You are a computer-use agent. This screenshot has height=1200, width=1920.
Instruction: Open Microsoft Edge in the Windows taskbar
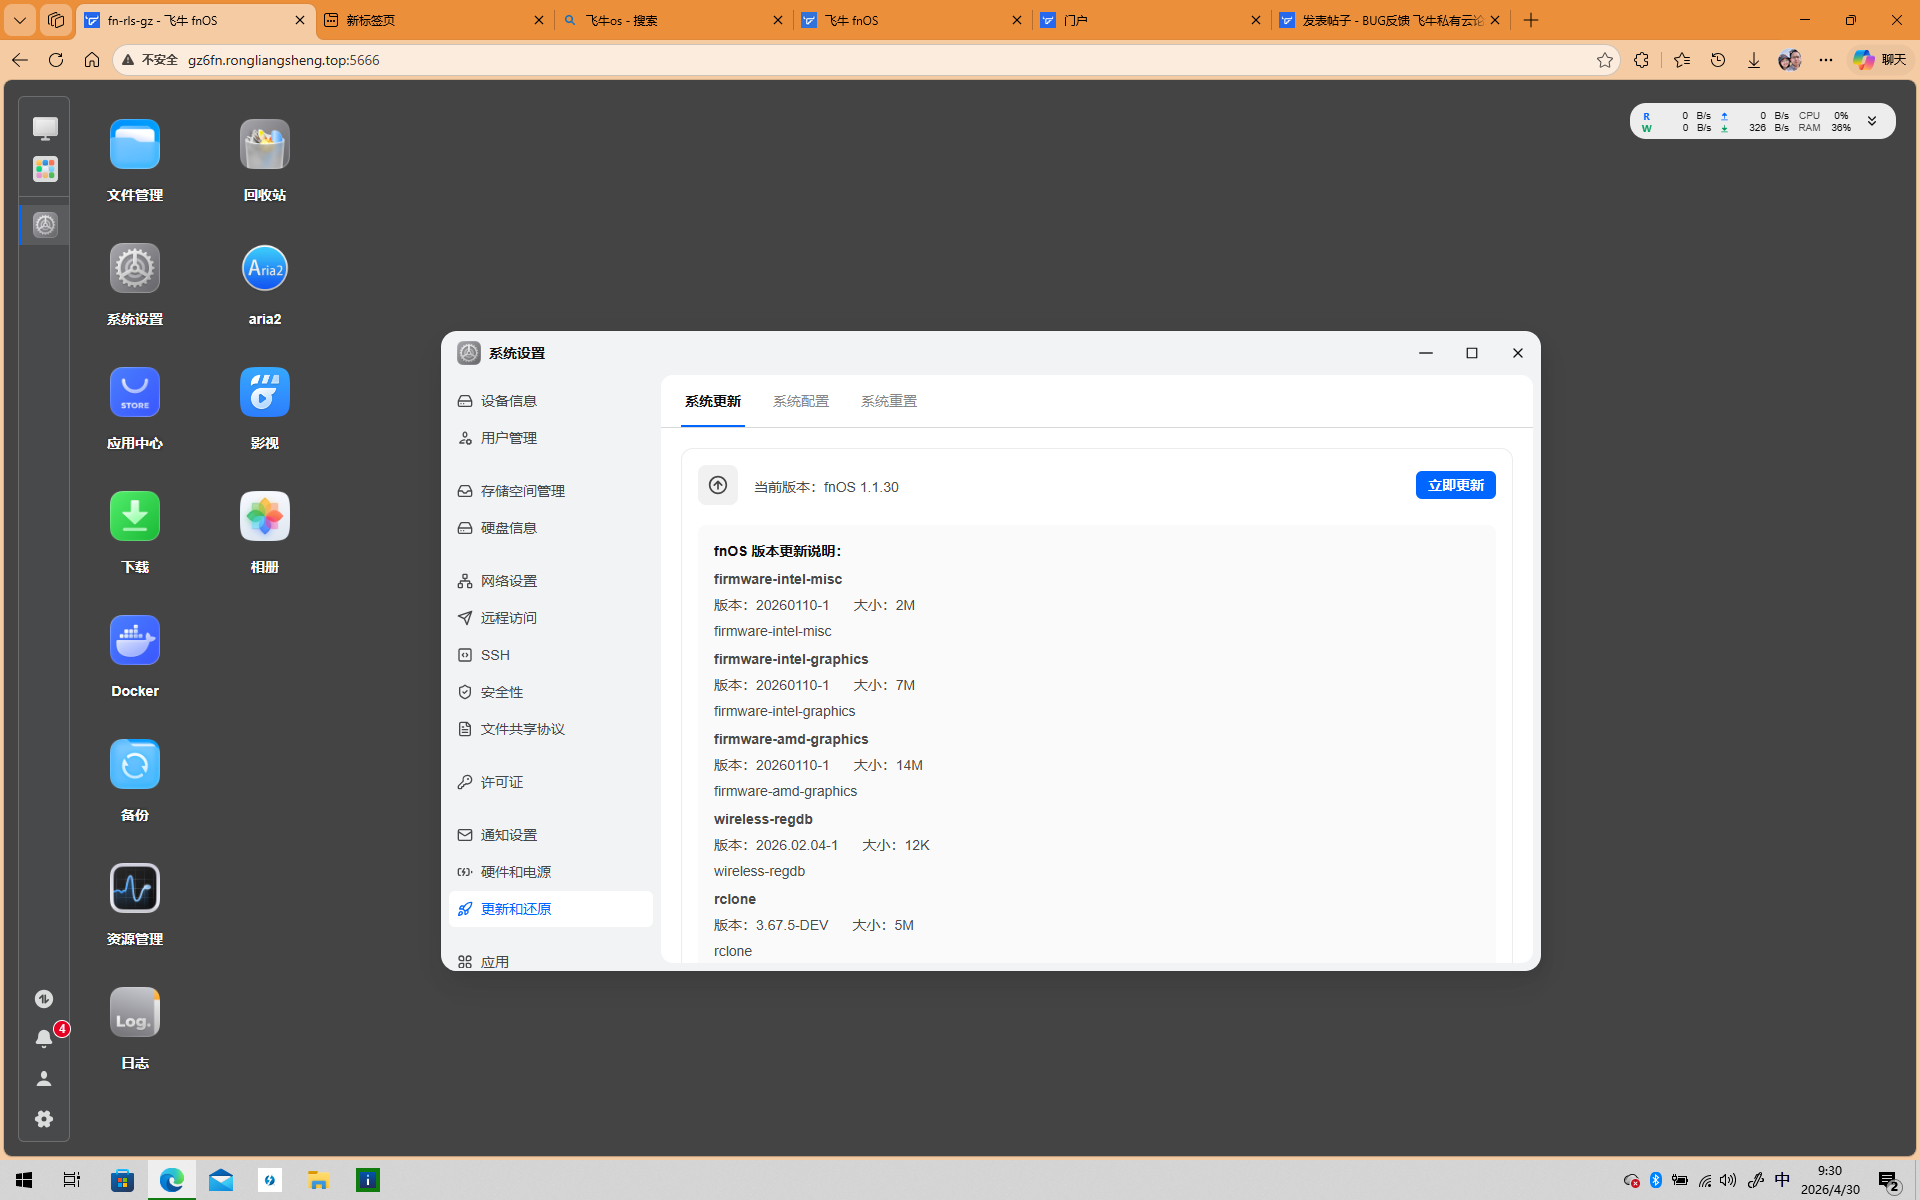click(172, 1180)
